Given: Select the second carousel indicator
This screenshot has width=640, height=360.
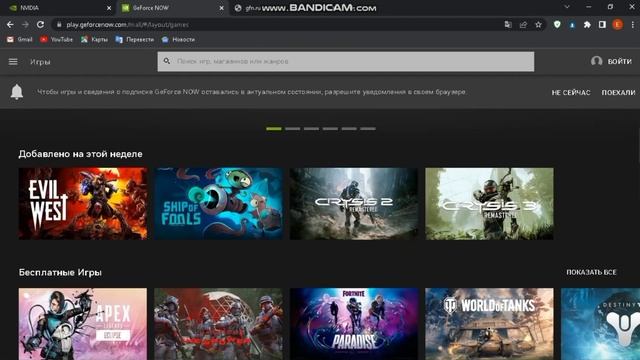Looking at the screenshot, I should click(x=293, y=129).
